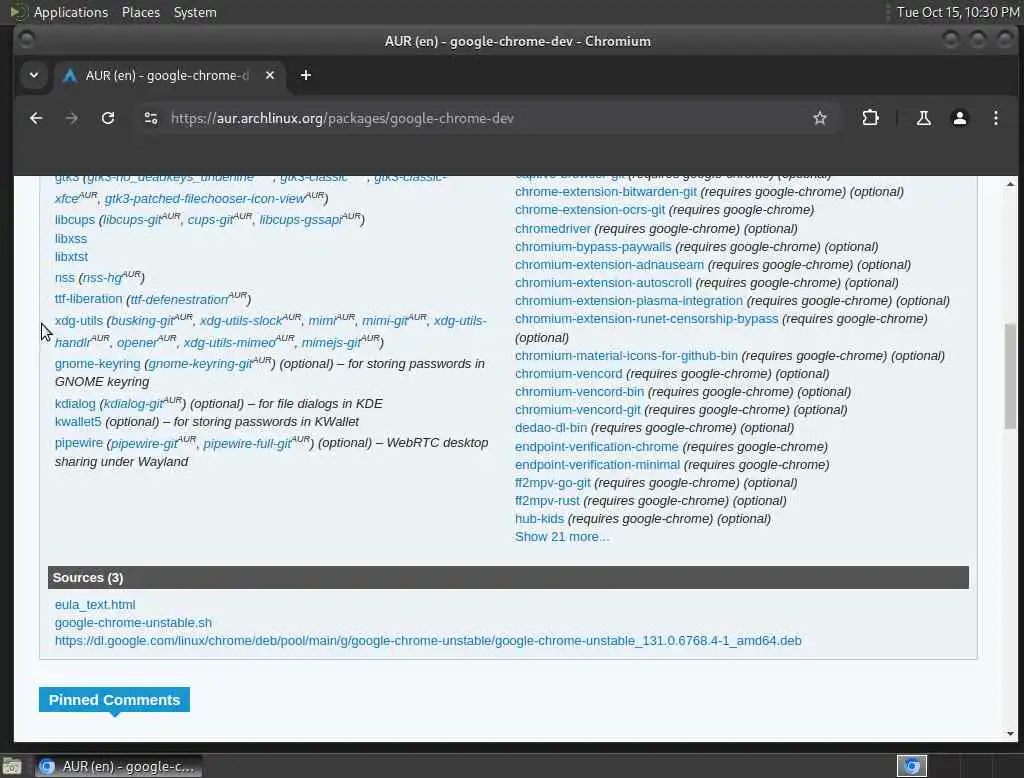Open a new browser tab

coord(306,75)
